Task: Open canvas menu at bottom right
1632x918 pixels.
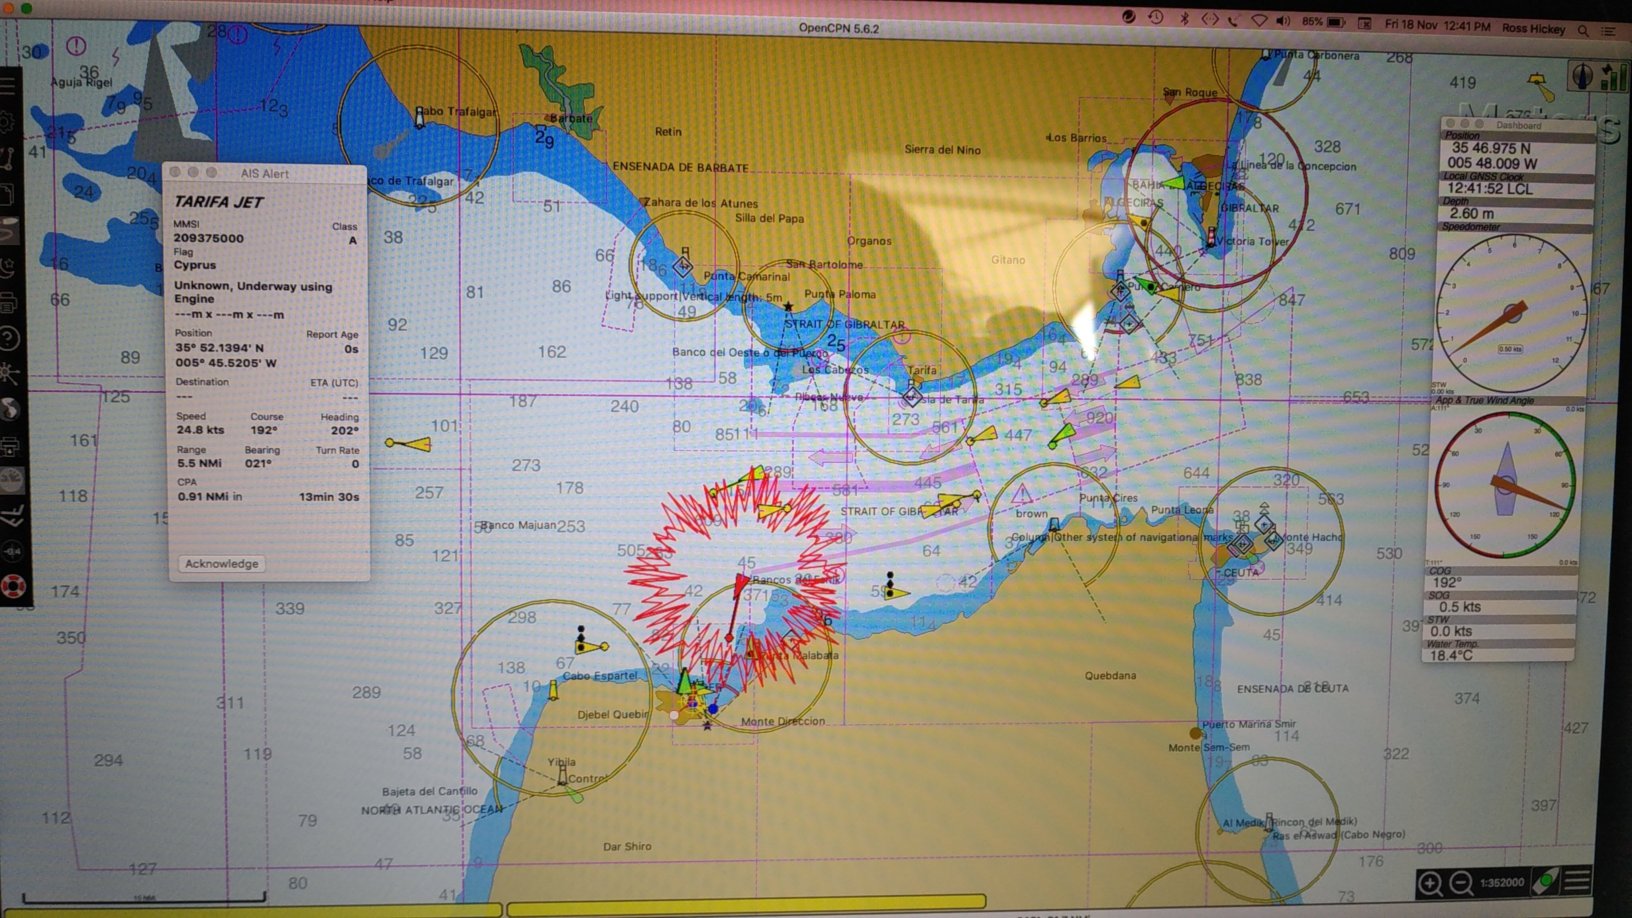Action: (x=1578, y=882)
